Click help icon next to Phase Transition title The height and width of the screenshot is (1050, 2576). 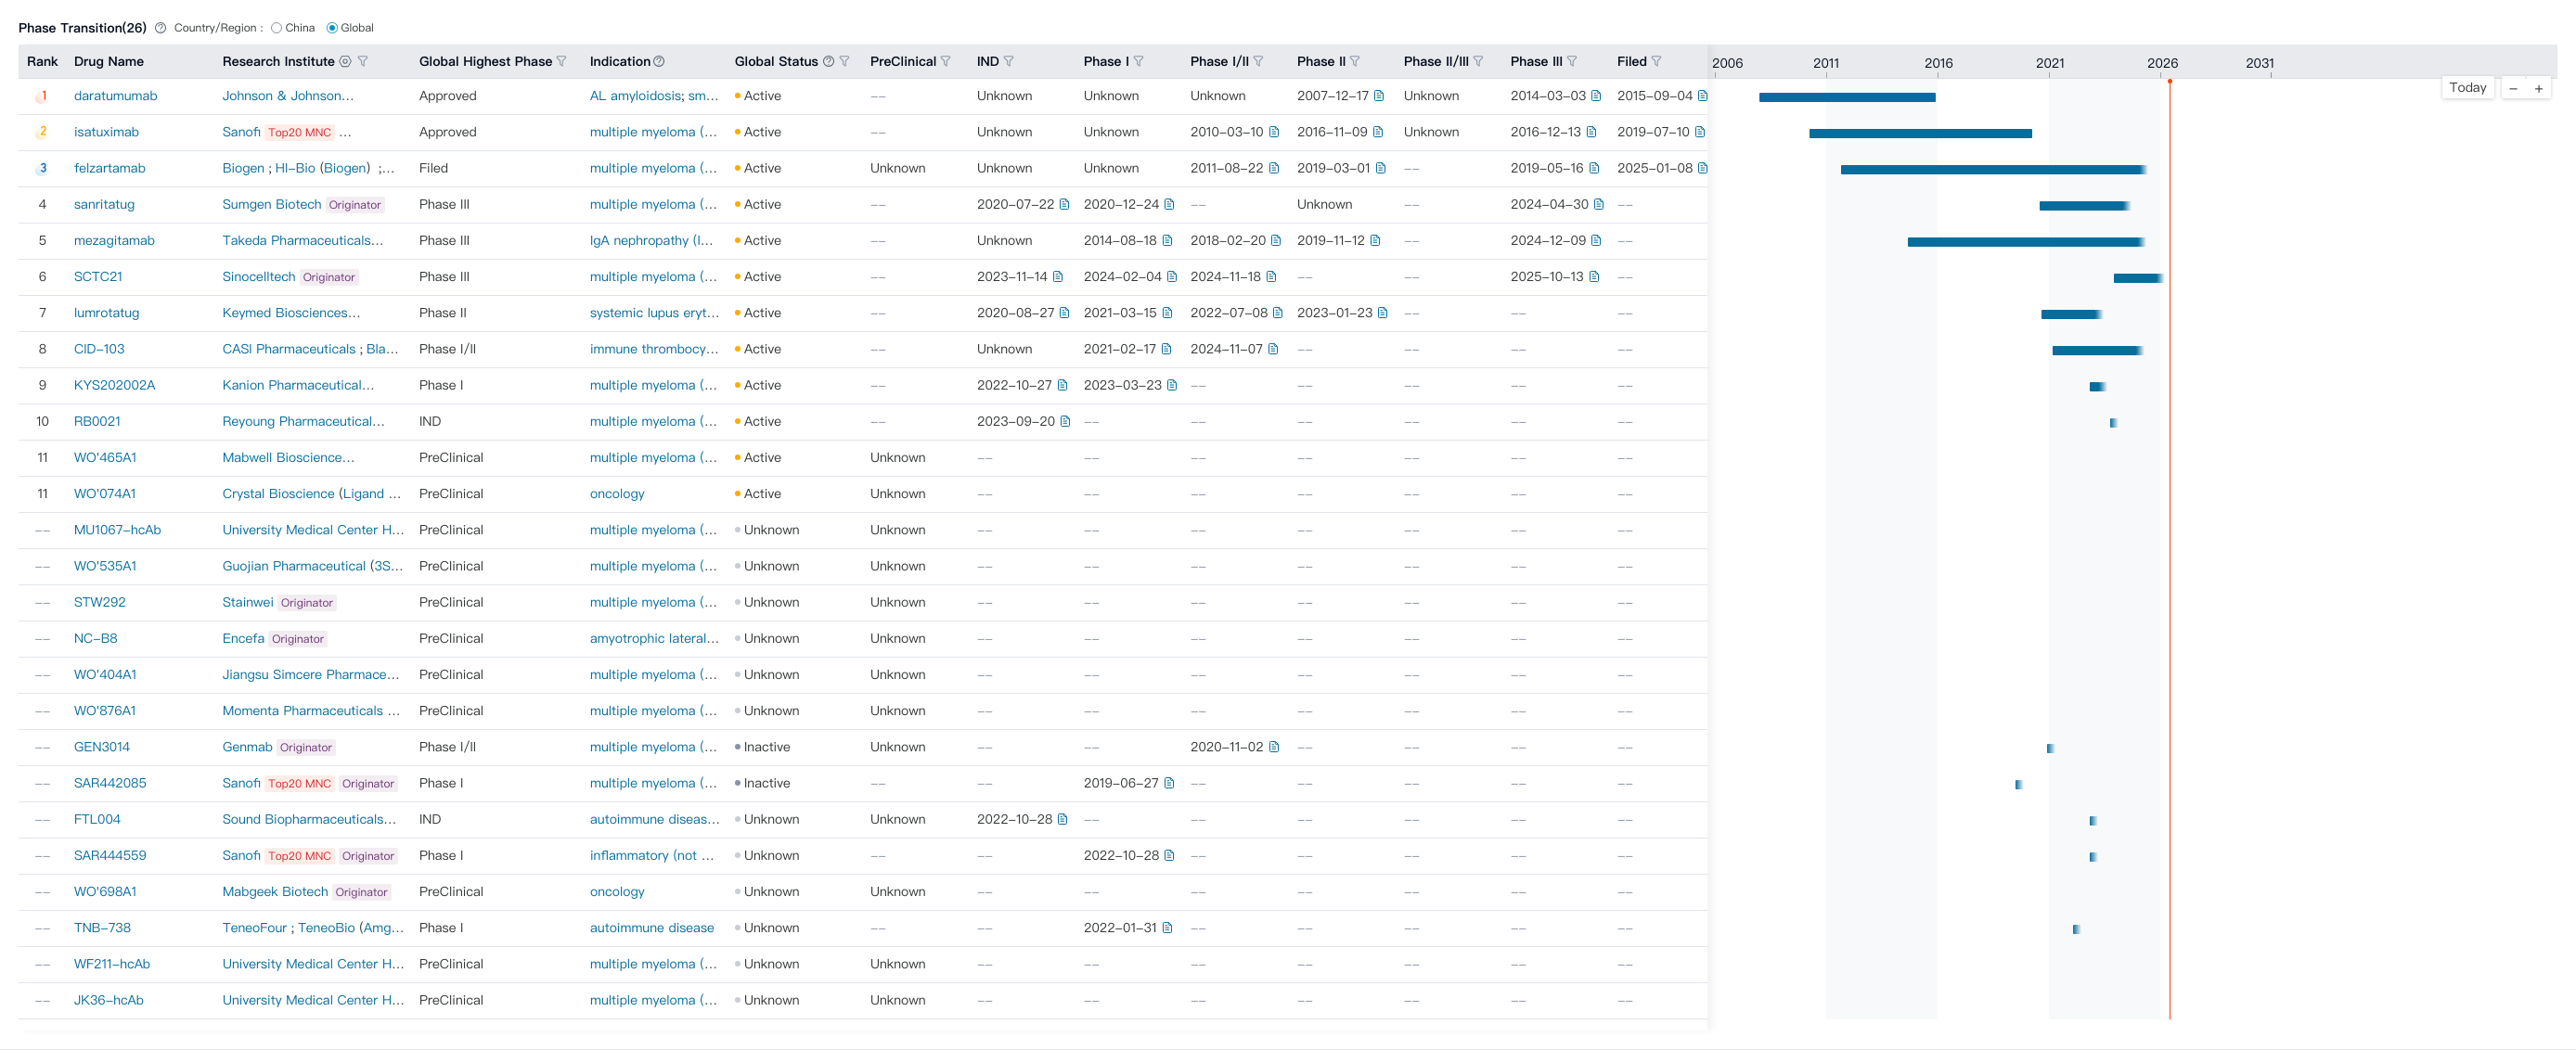160,28
